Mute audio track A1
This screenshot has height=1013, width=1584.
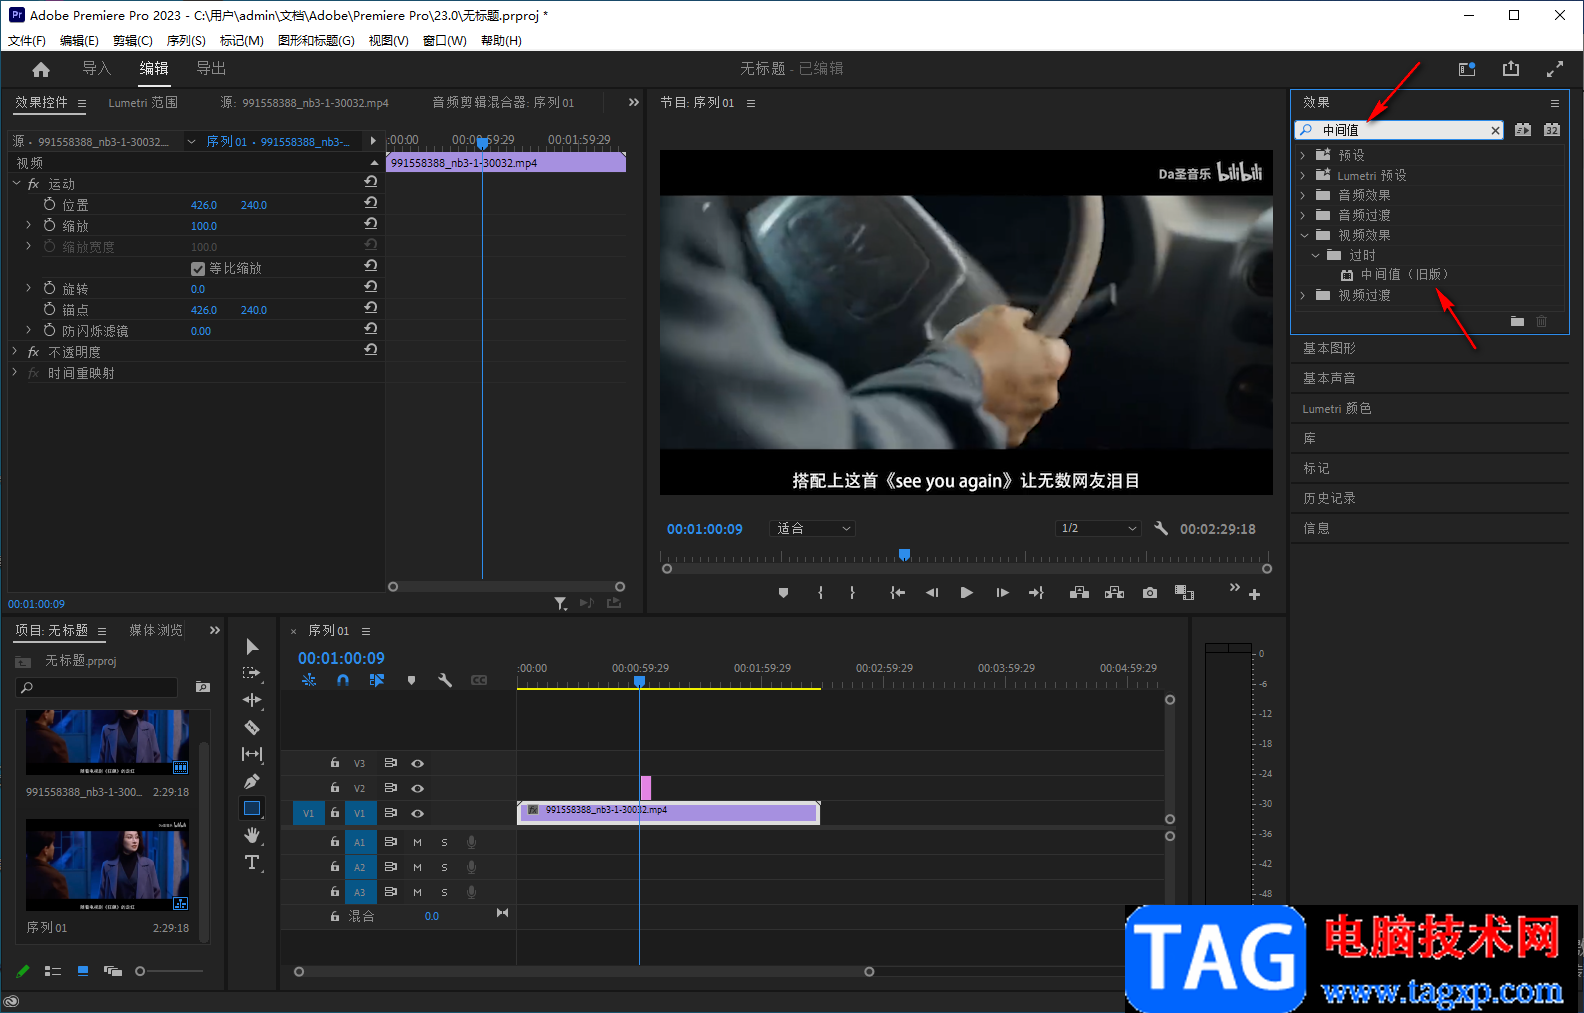(x=417, y=842)
